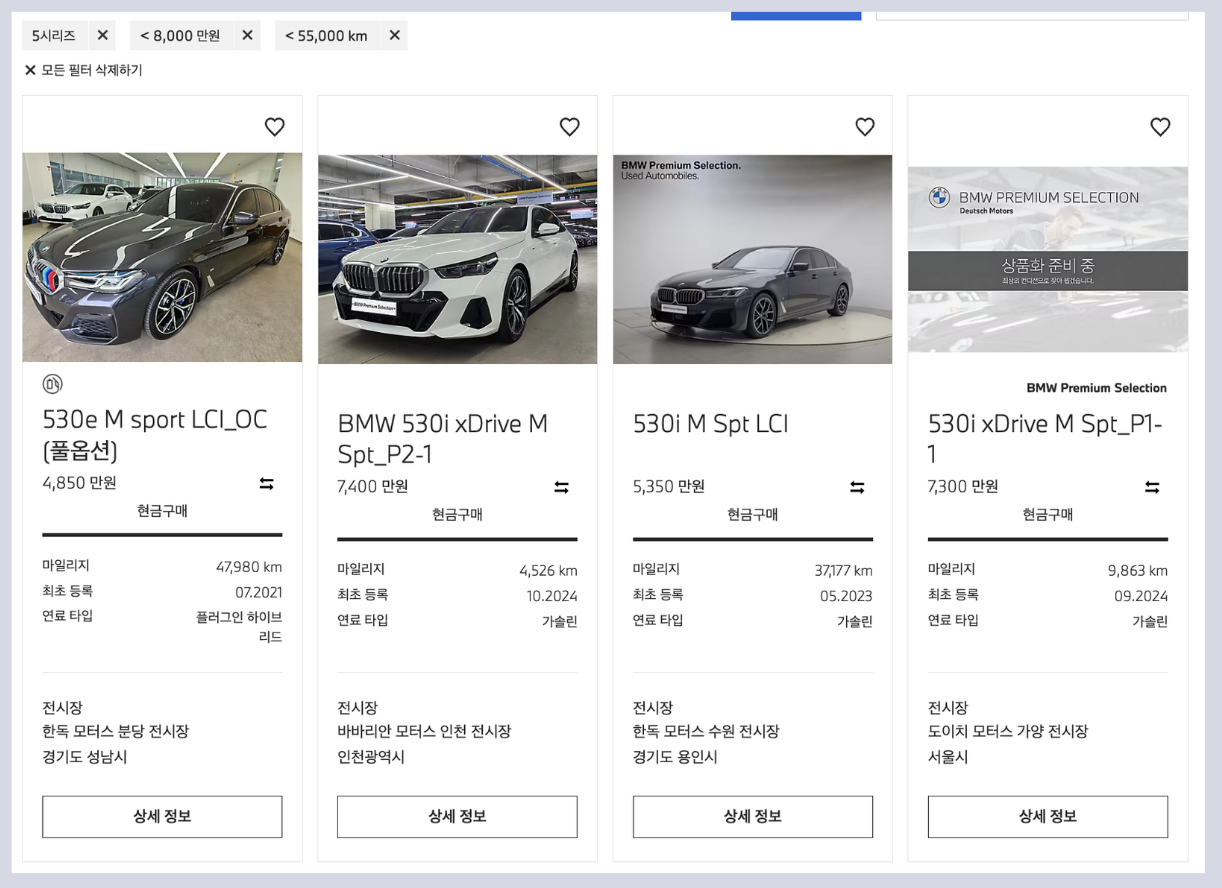Click 상세 정보 for 한독 모터스 분당 car
Viewport: 1222px width, 888px height.
tap(162, 816)
